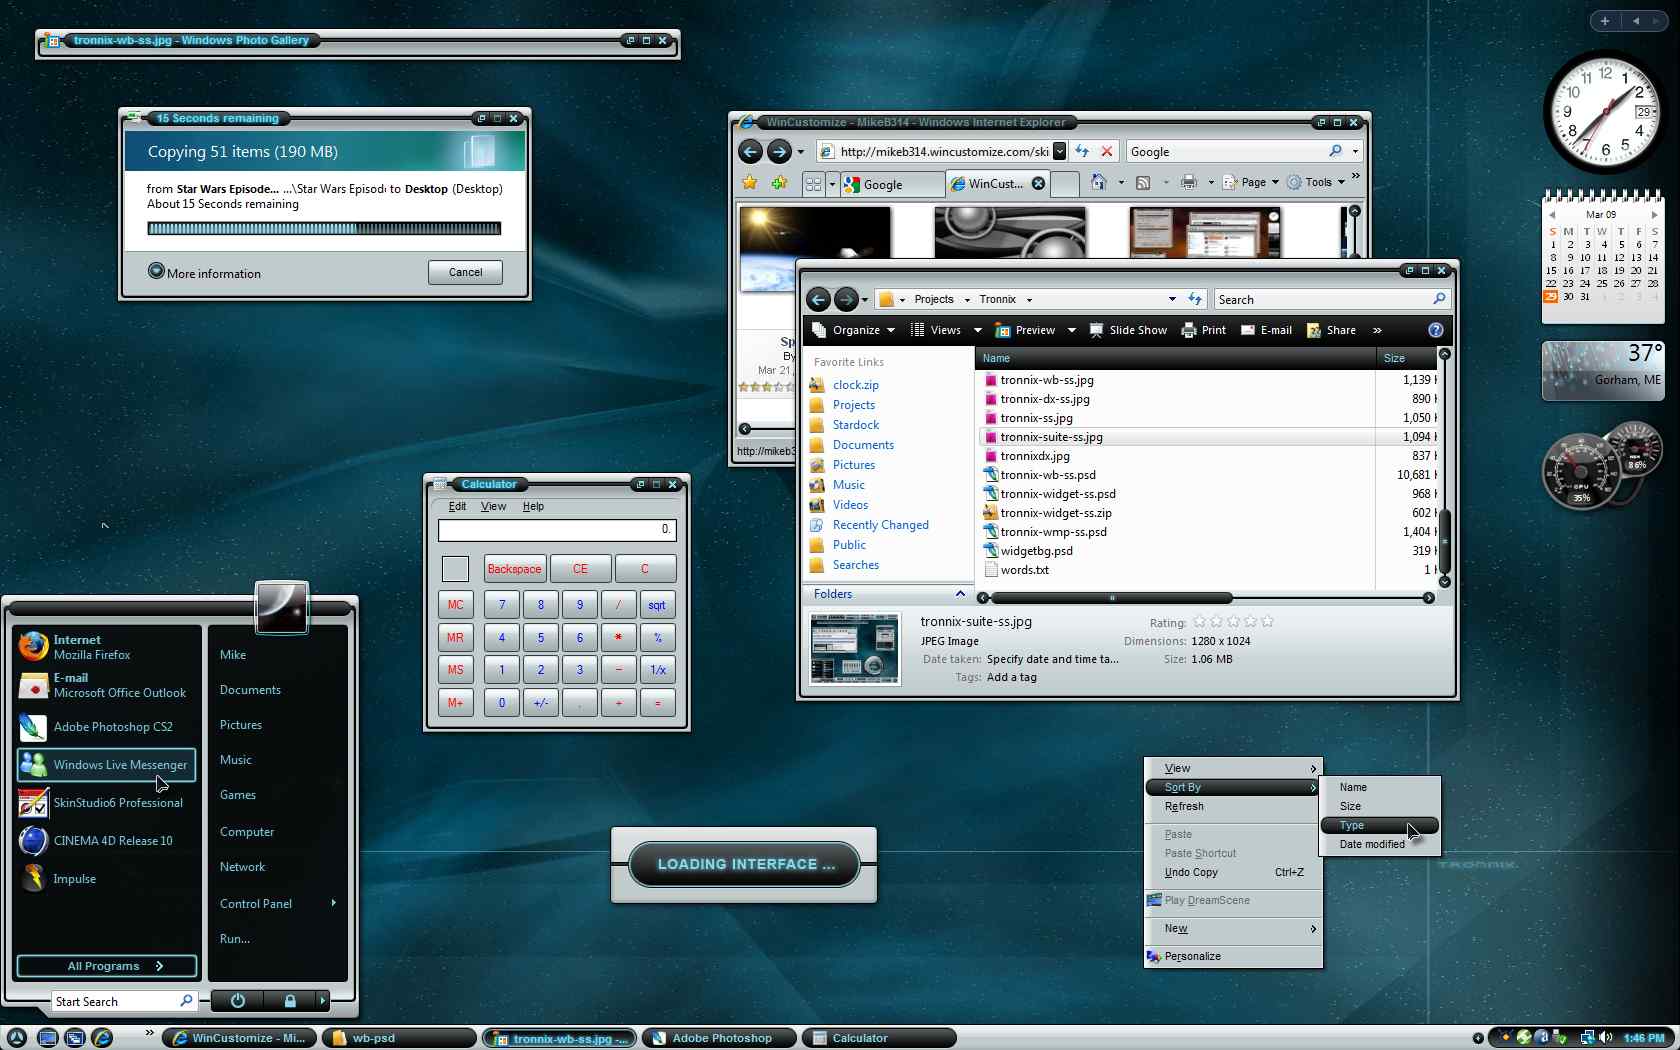The height and width of the screenshot is (1050, 1680).
Task: Launch Adobe Photoshop CS2 from Start menu
Action: (106, 727)
